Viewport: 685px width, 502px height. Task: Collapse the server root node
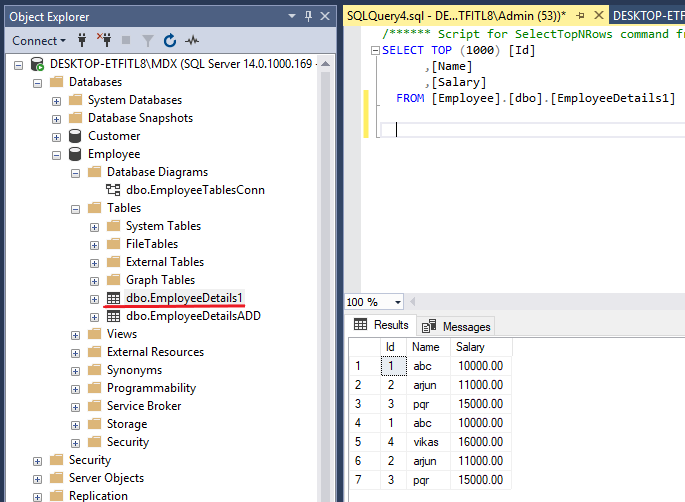coord(18,66)
